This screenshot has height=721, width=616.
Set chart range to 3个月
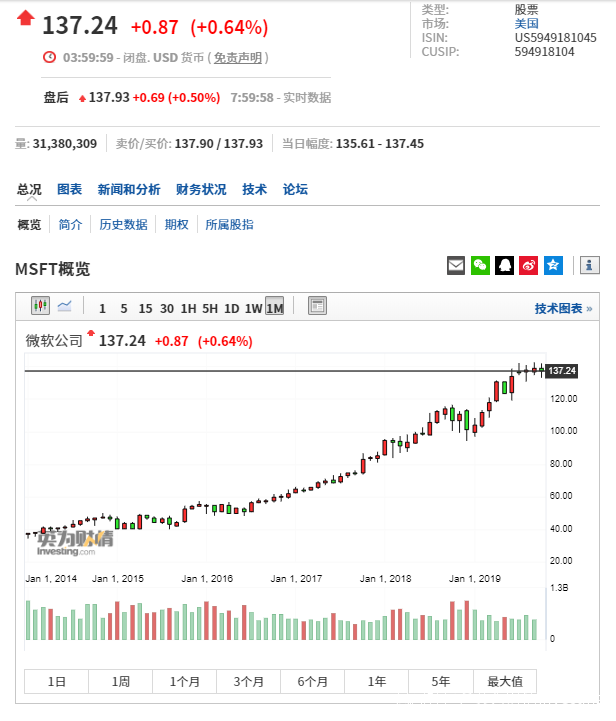(x=248, y=681)
